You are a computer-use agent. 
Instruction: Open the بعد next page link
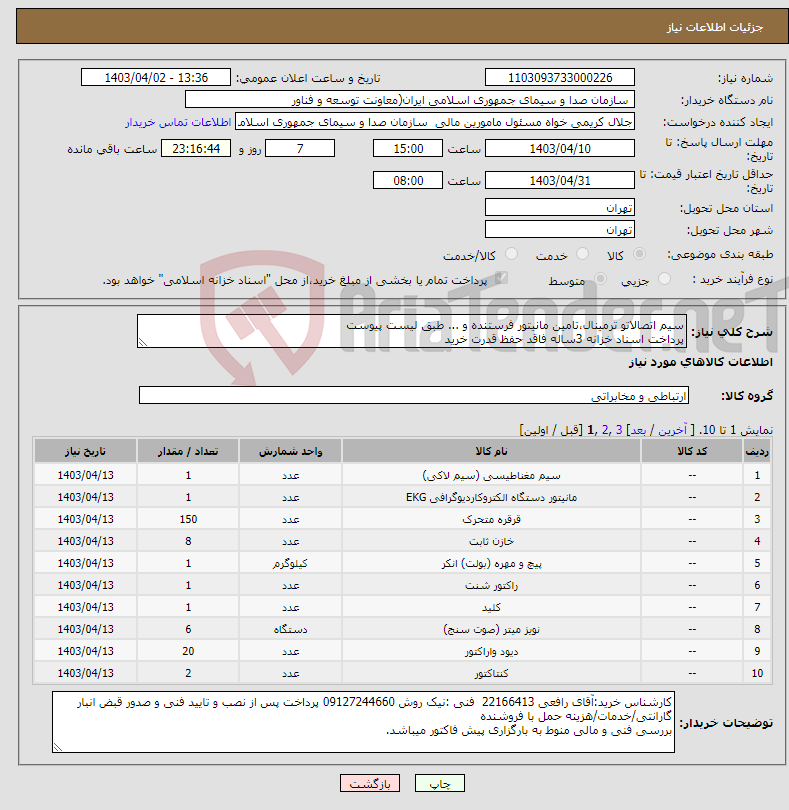pyautogui.click(x=638, y=430)
